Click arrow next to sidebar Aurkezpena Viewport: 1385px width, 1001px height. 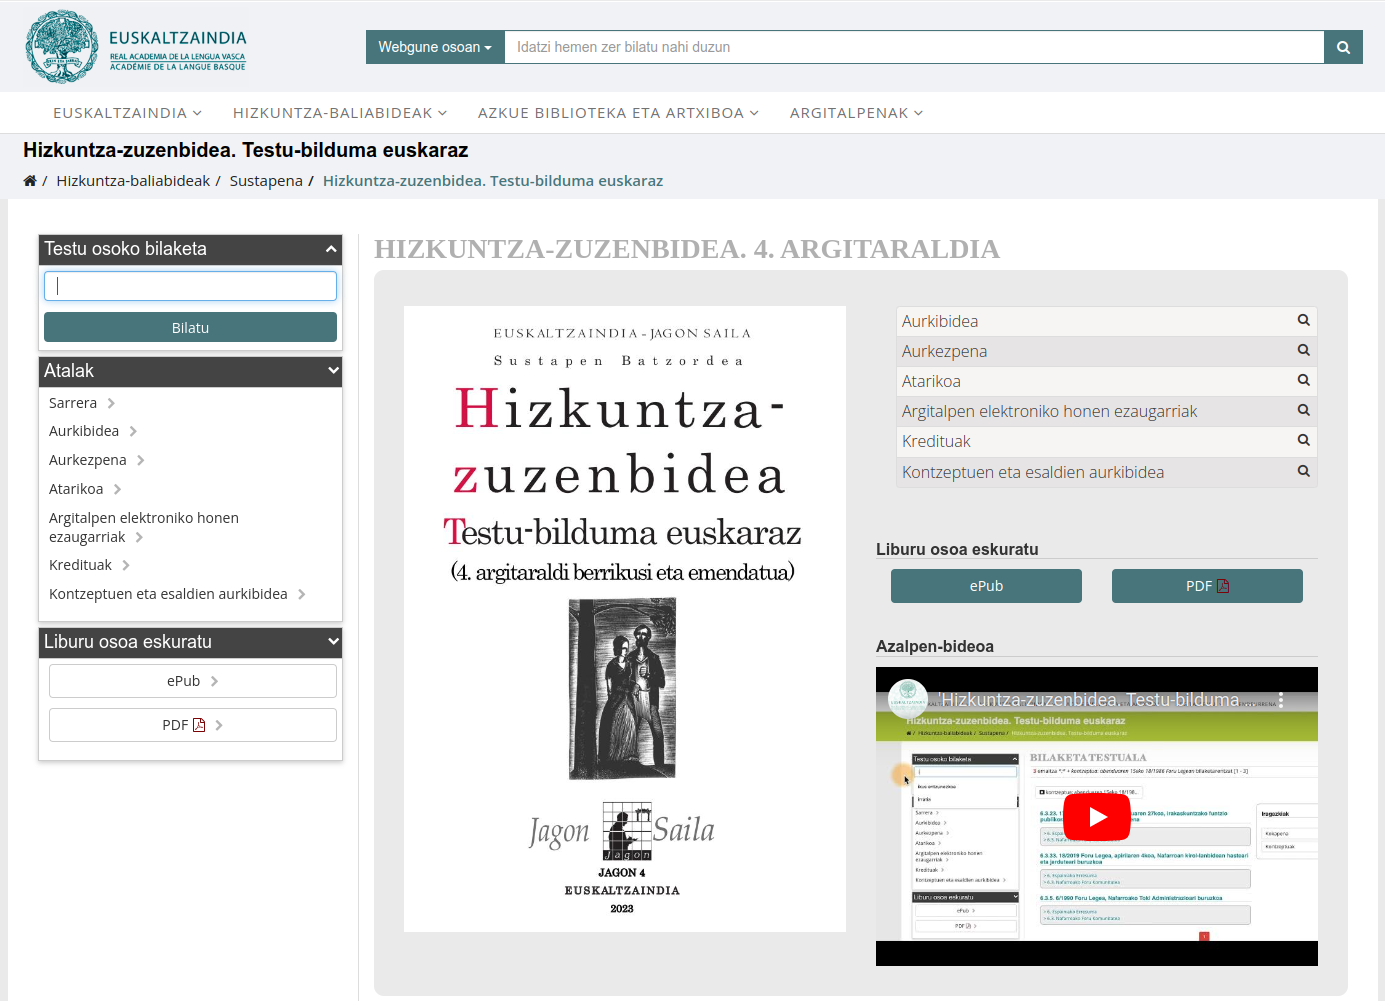coord(141,460)
